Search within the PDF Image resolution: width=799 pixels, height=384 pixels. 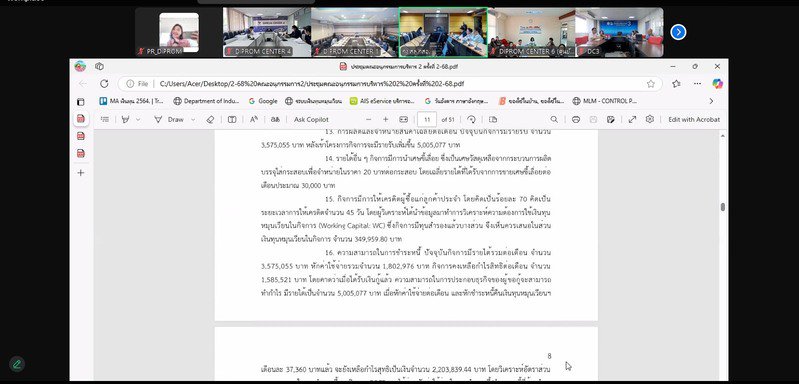click(x=554, y=119)
